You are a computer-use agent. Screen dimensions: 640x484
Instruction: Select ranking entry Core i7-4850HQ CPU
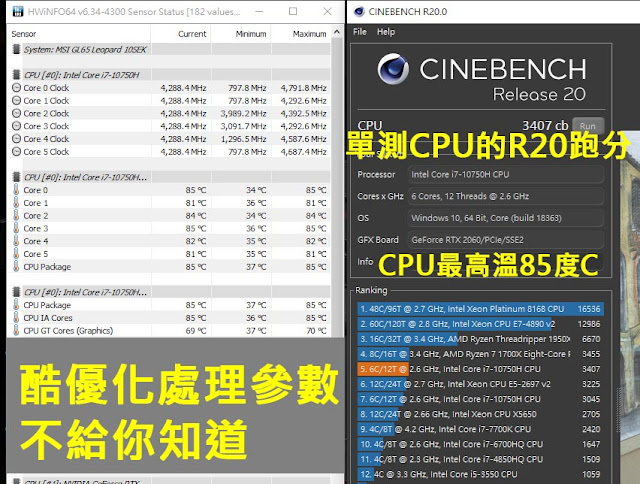480,460
